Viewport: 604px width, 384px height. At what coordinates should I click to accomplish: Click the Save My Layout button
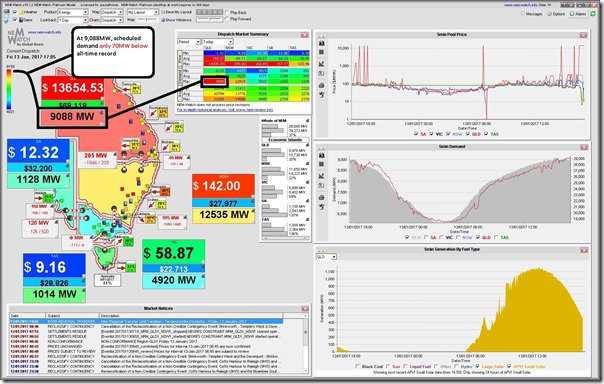pos(177,12)
